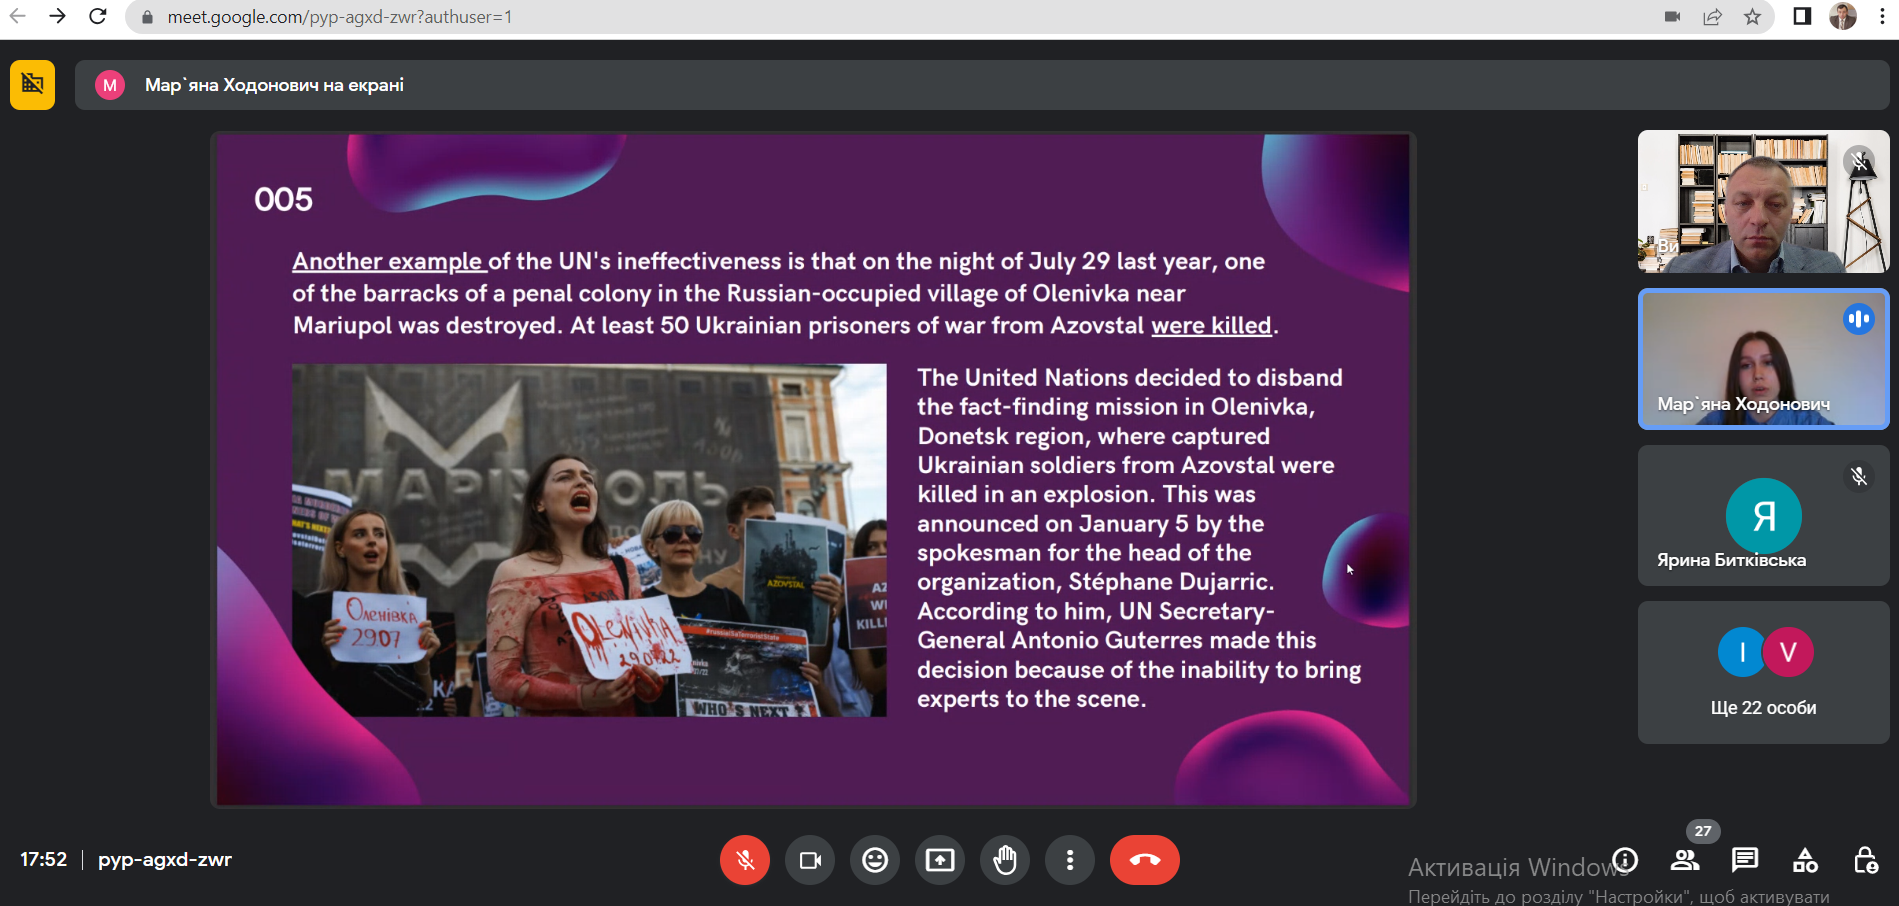The image size is (1899, 906).
Task: Reload the Google Meet page
Action: pos(97,17)
